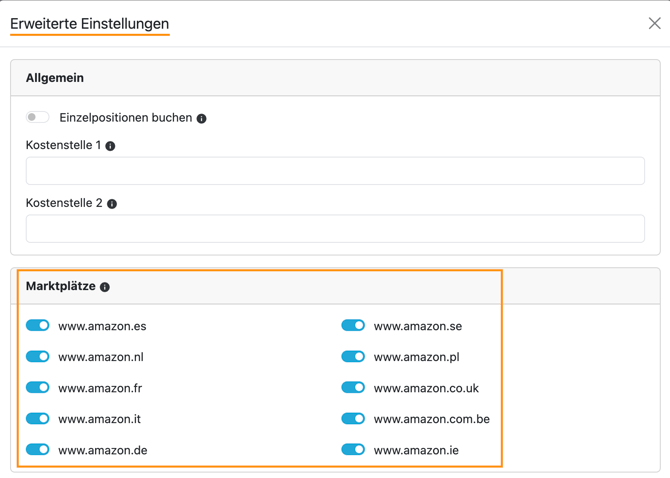Click info icon next to Marktplätze

coord(105,287)
